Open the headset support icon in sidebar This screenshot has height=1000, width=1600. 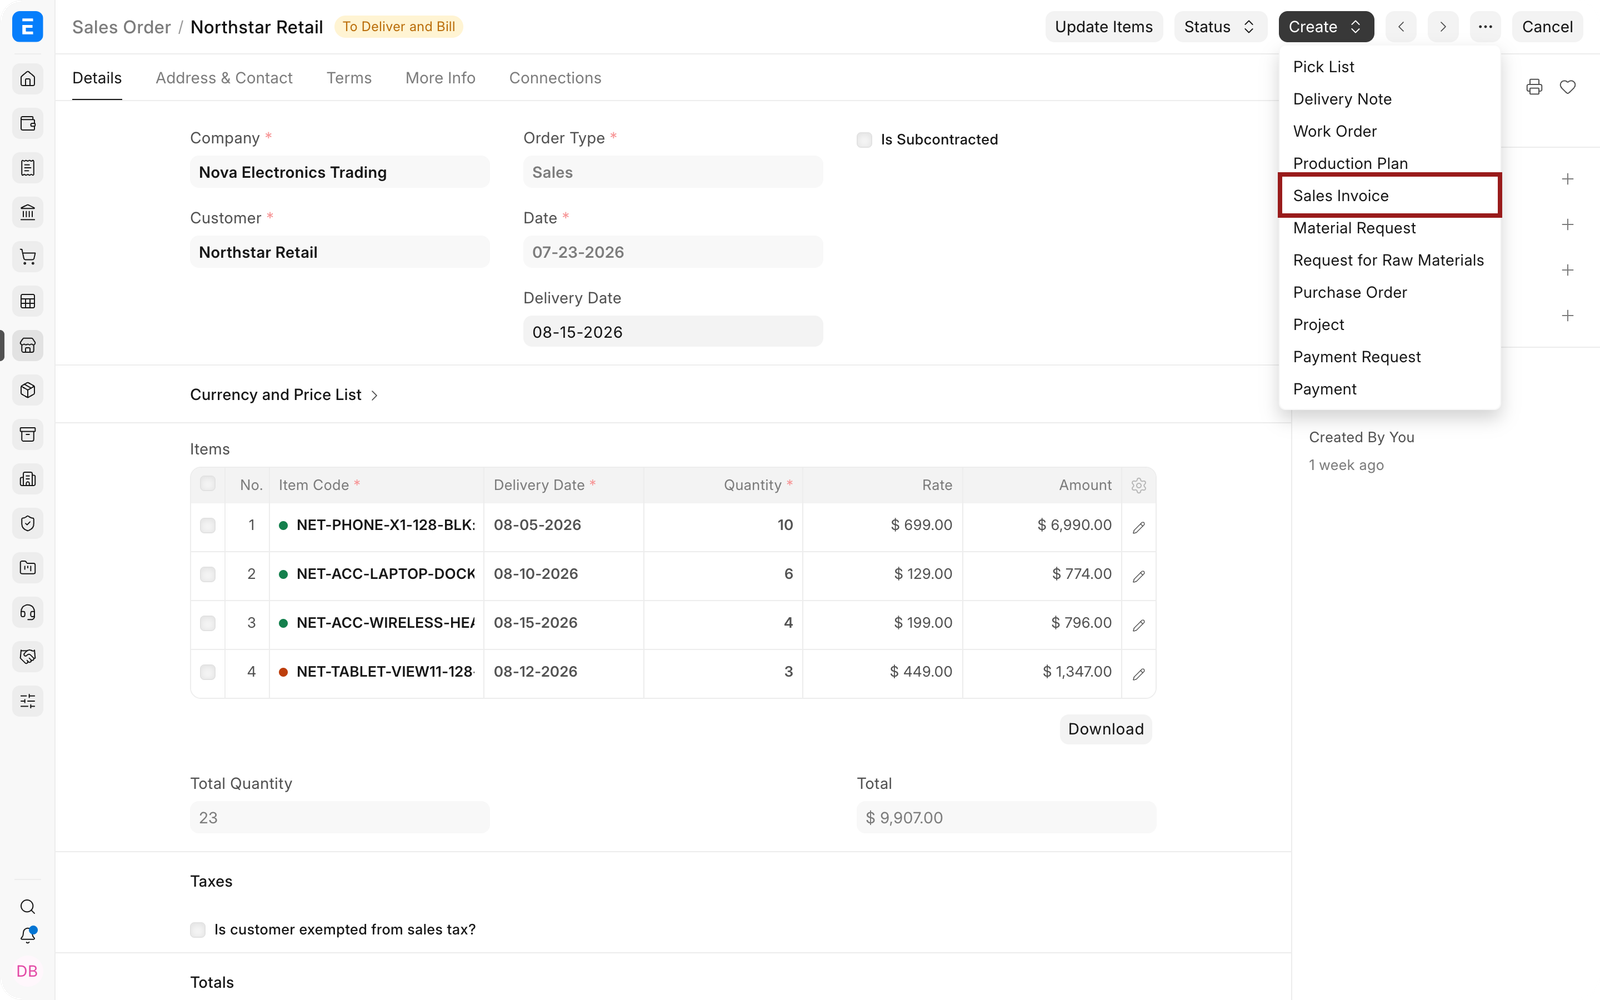tap(28, 612)
